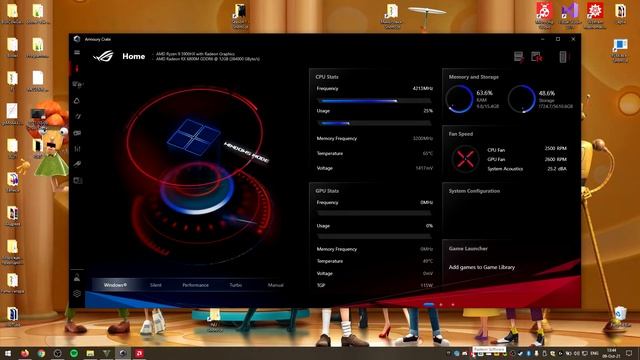
Task: Click the CPU Fan 2500 RPM row
Action: (527, 149)
